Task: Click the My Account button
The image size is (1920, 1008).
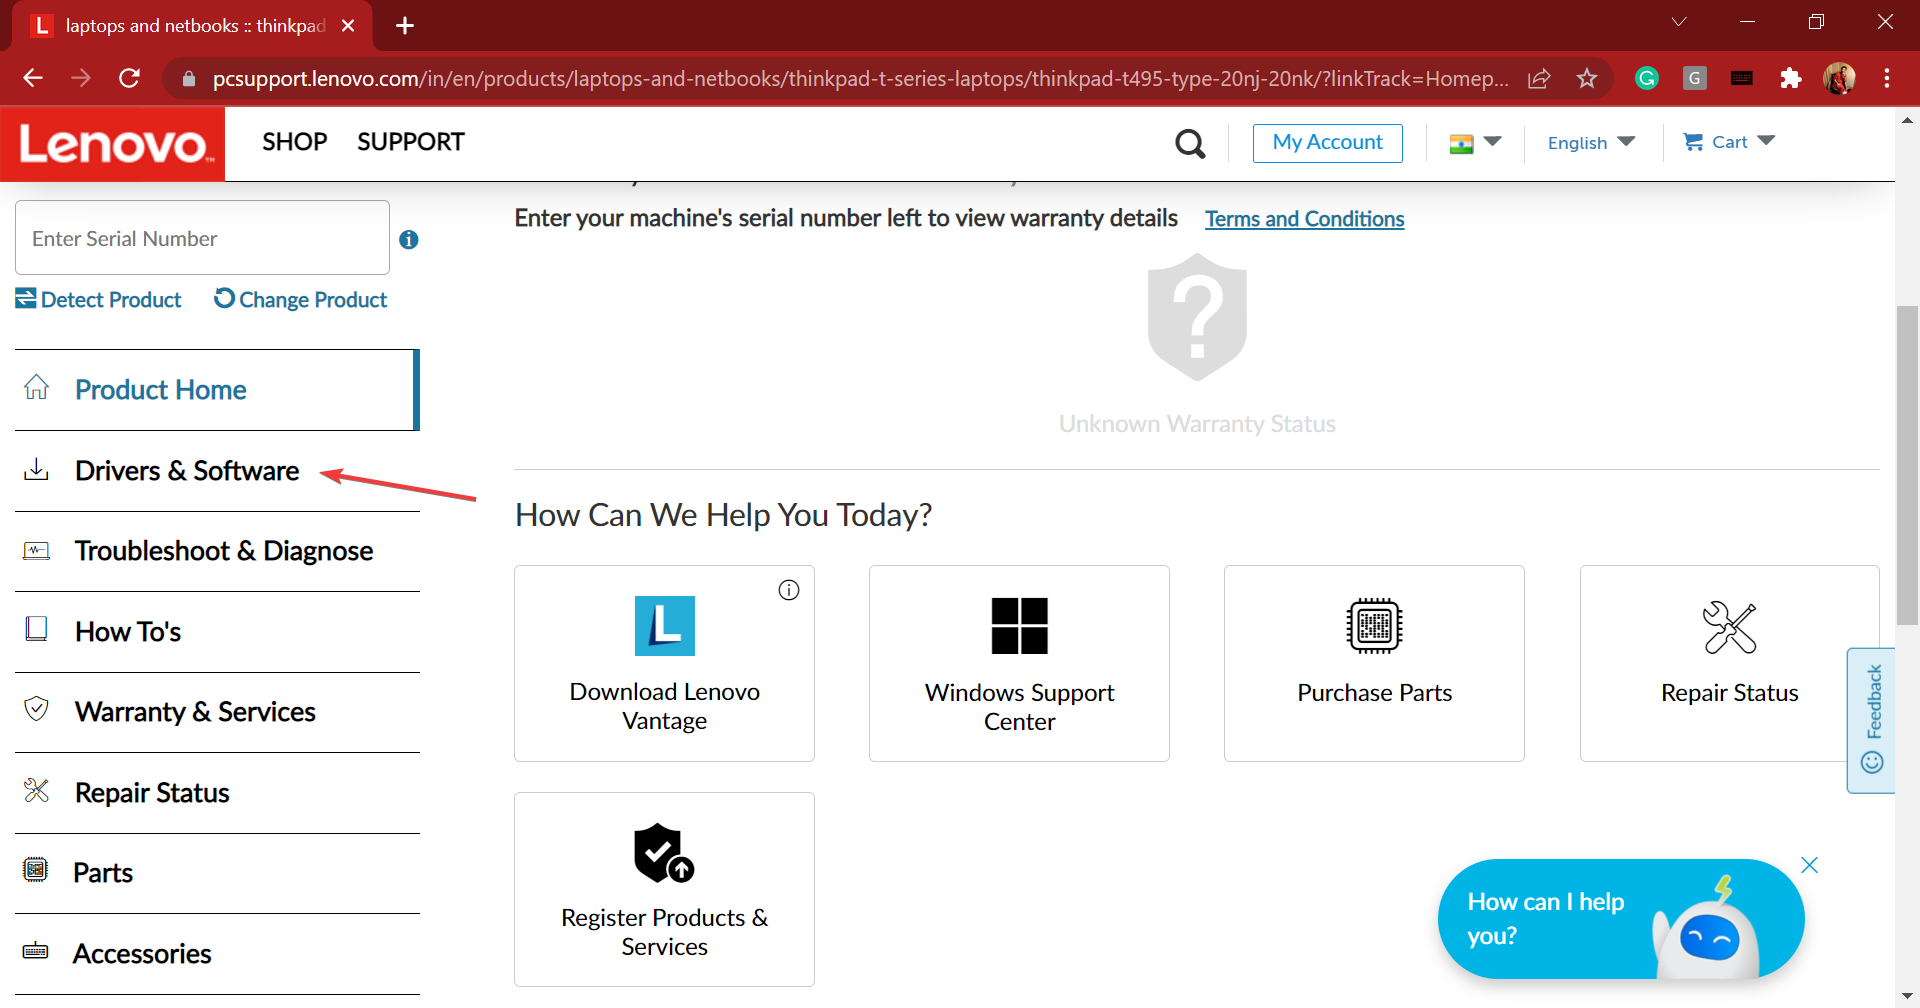Action: click(x=1328, y=143)
